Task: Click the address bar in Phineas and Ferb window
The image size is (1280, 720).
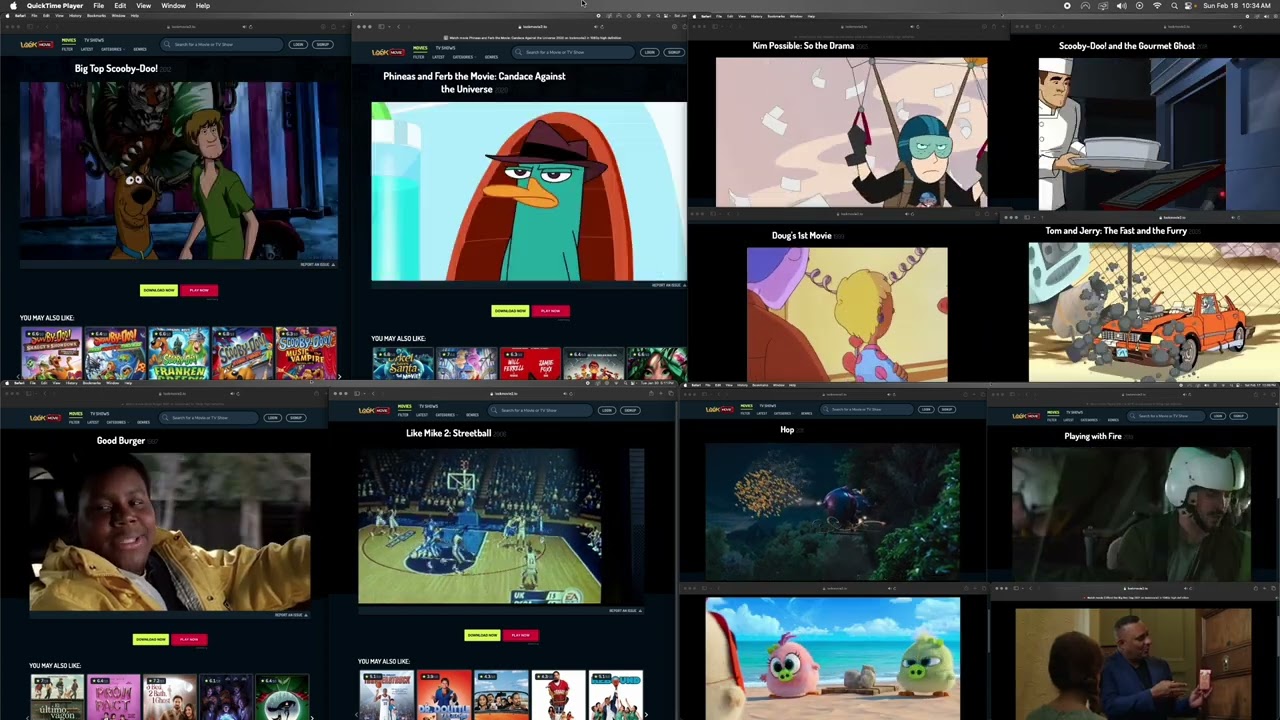Action: 535,26
